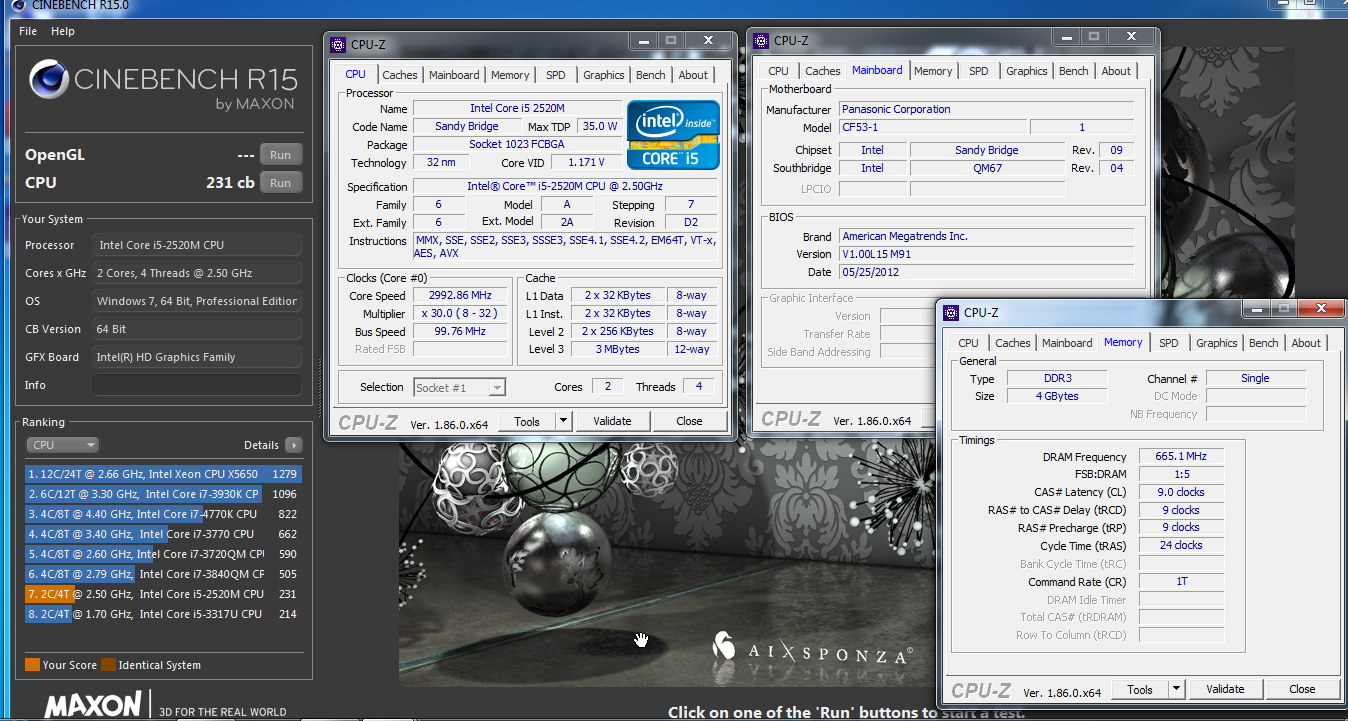The height and width of the screenshot is (721, 1348).
Task: Open the Socket #1 selection dropdown
Action: 460,387
